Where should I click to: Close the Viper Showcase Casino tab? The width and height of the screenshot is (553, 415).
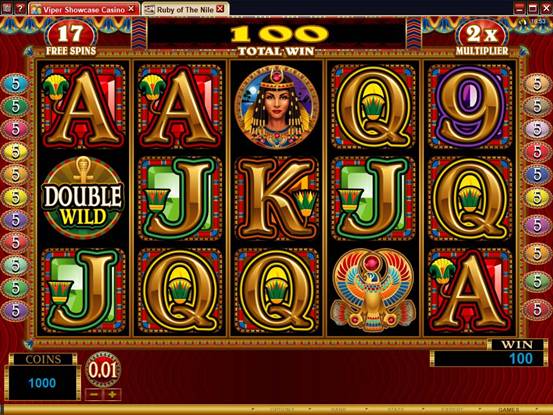[x=131, y=9]
